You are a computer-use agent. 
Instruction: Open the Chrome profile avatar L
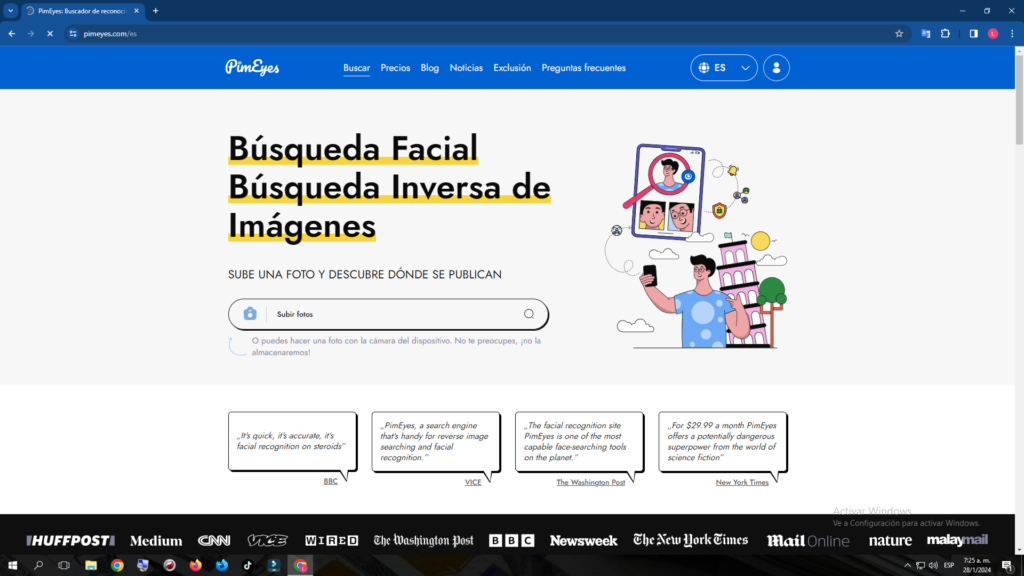point(993,33)
